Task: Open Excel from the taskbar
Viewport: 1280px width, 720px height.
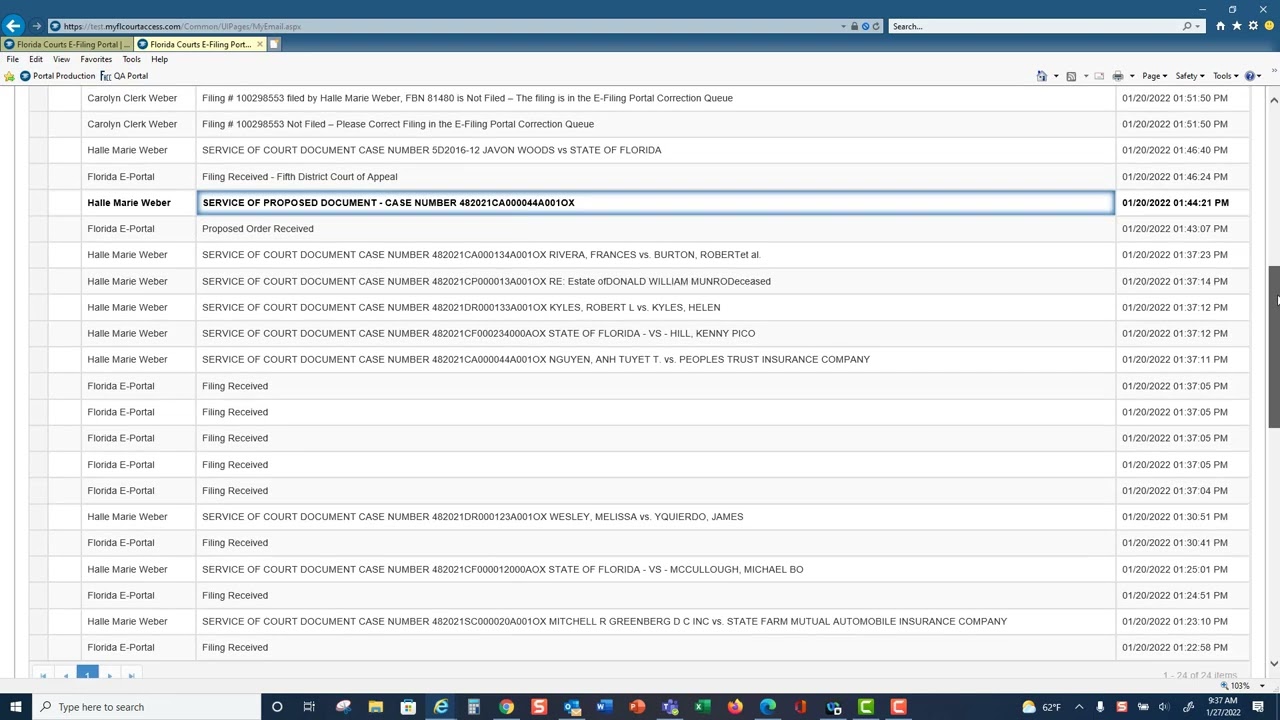Action: pyautogui.click(x=702, y=707)
